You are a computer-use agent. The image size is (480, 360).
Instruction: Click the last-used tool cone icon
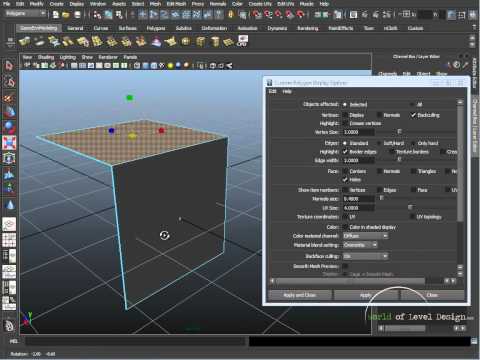coord(10,205)
